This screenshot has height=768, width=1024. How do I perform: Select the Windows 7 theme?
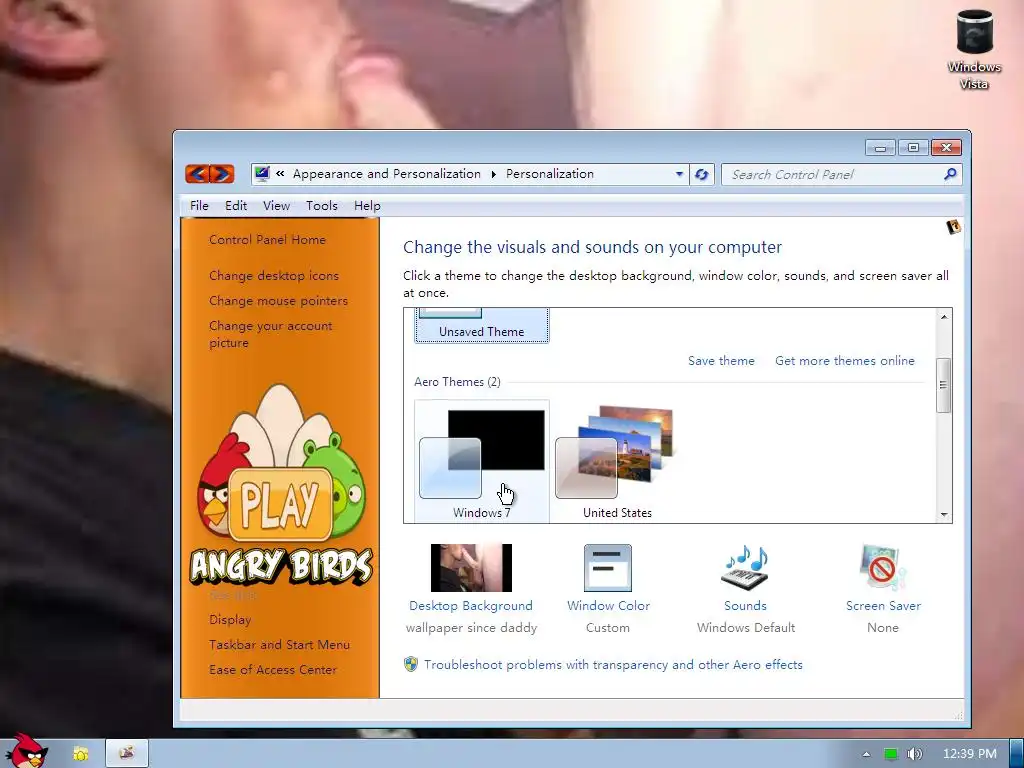click(482, 461)
